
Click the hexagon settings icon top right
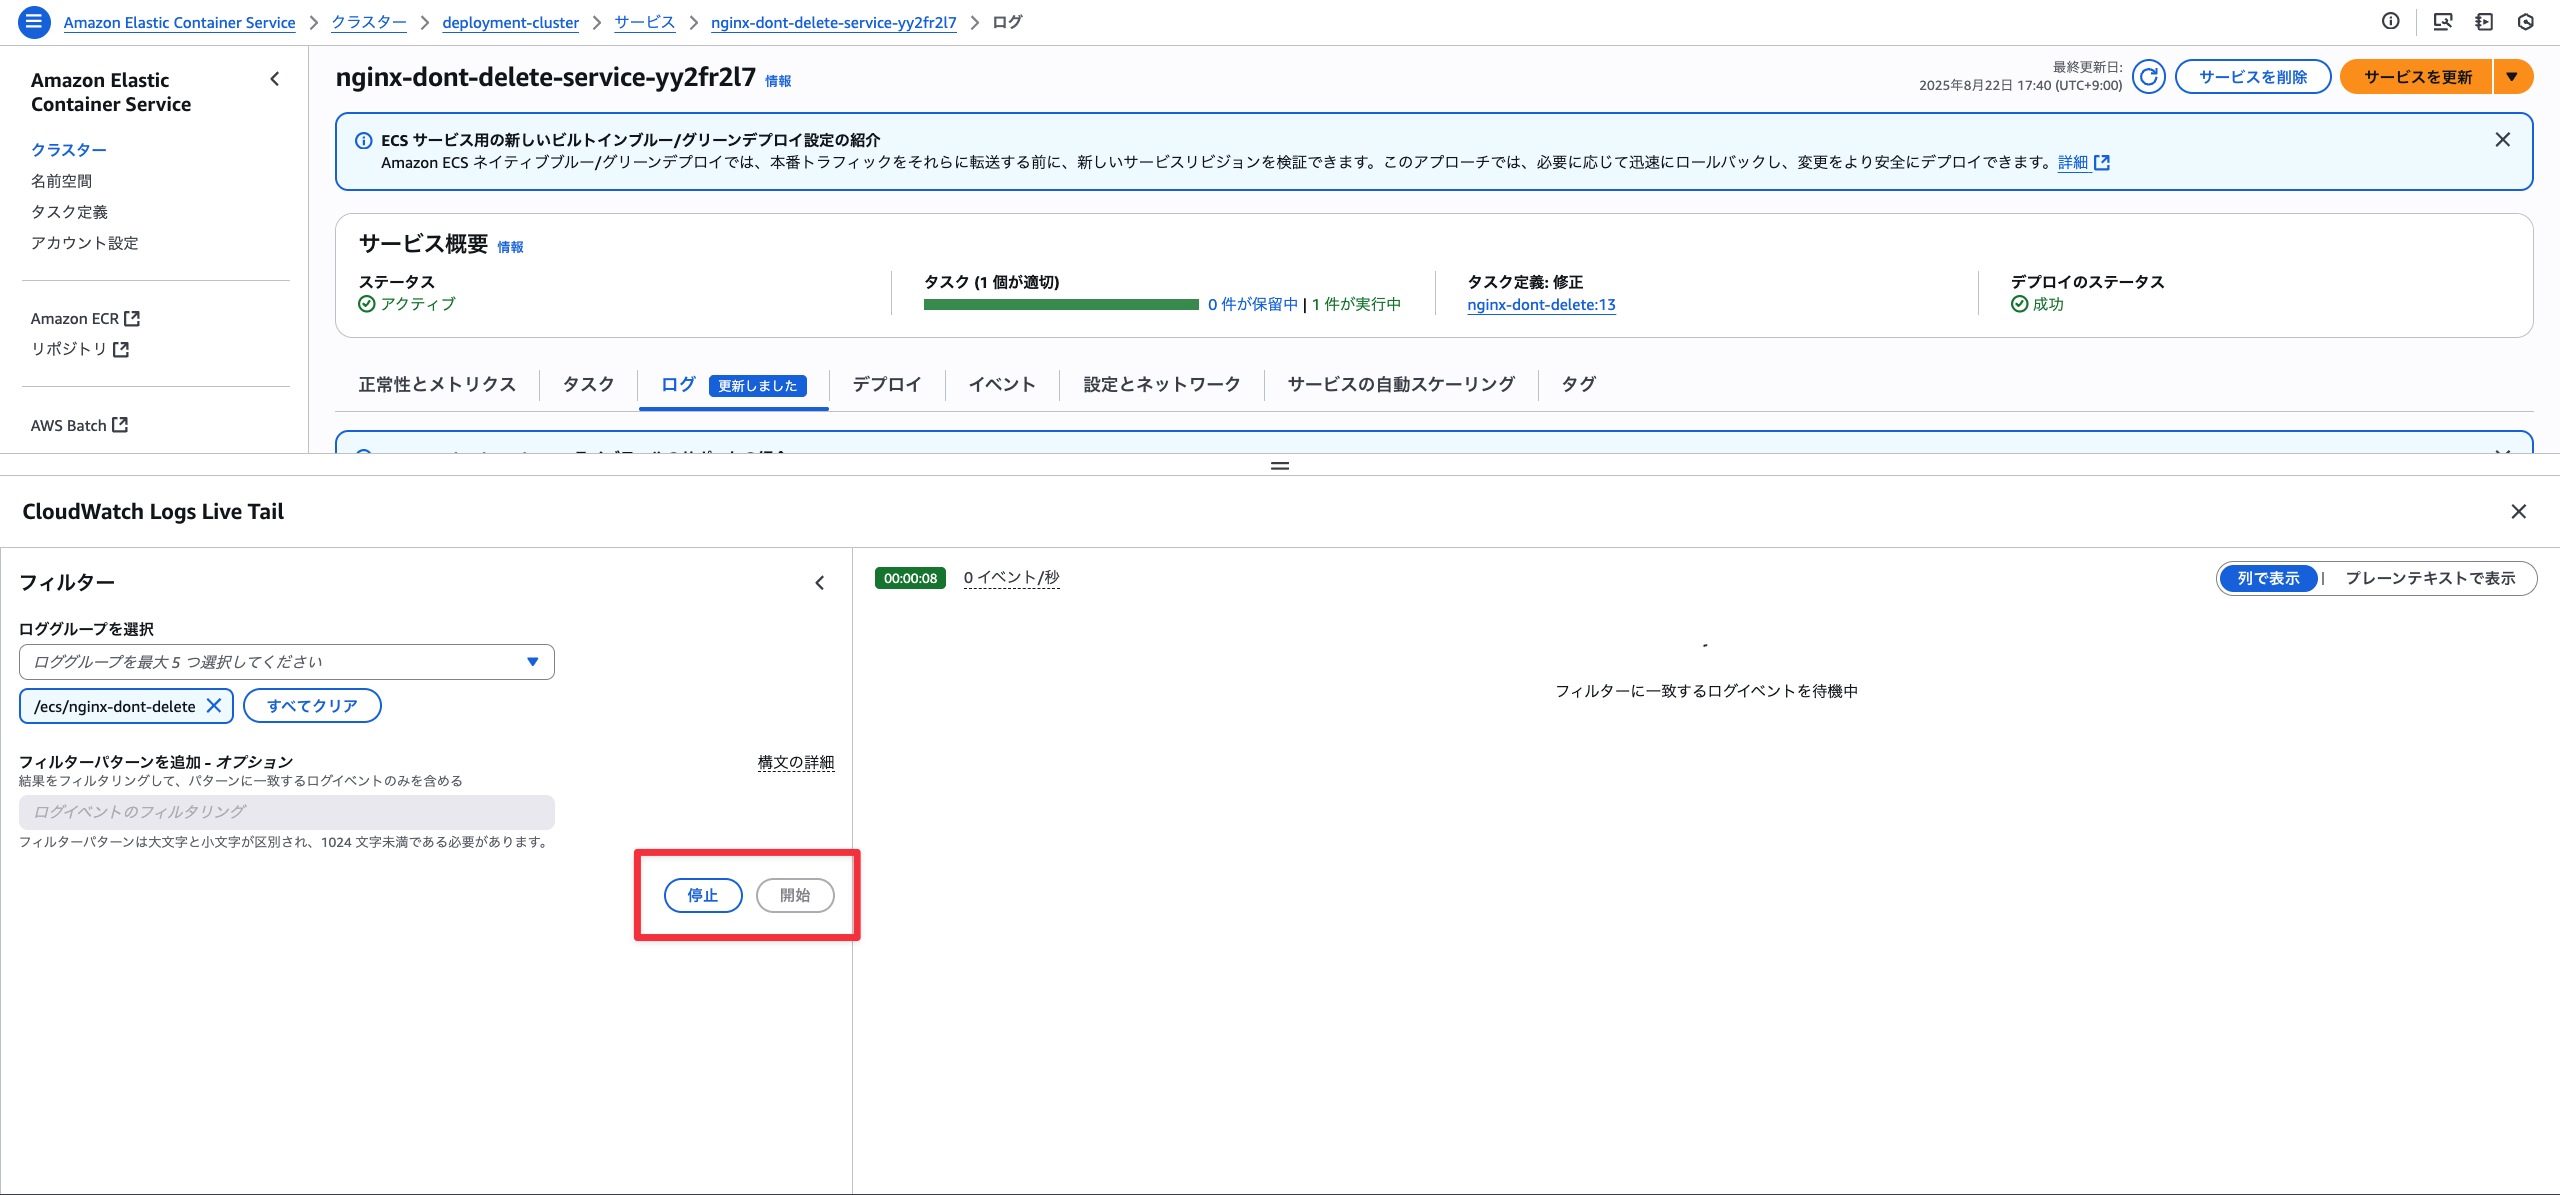(2526, 21)
